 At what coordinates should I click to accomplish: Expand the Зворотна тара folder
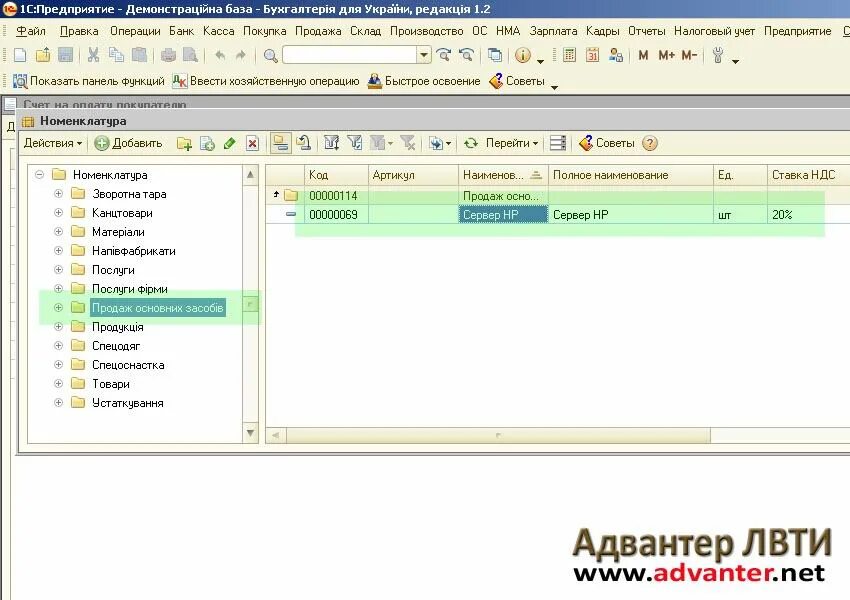(59, 193)
